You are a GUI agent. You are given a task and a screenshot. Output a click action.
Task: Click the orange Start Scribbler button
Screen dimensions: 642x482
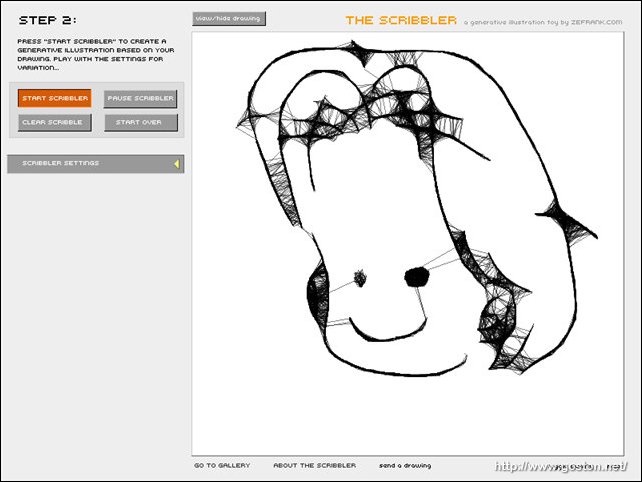[x=54, y=98]
